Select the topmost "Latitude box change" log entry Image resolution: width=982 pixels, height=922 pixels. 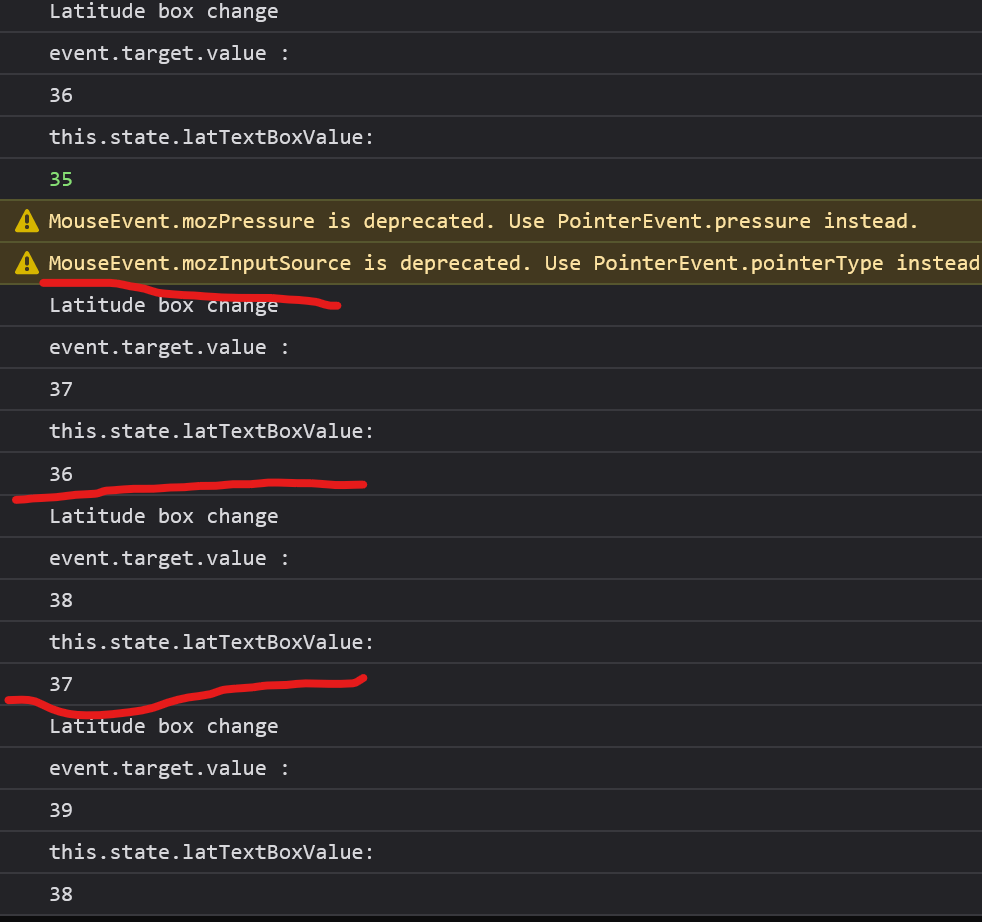click(164, 12)
